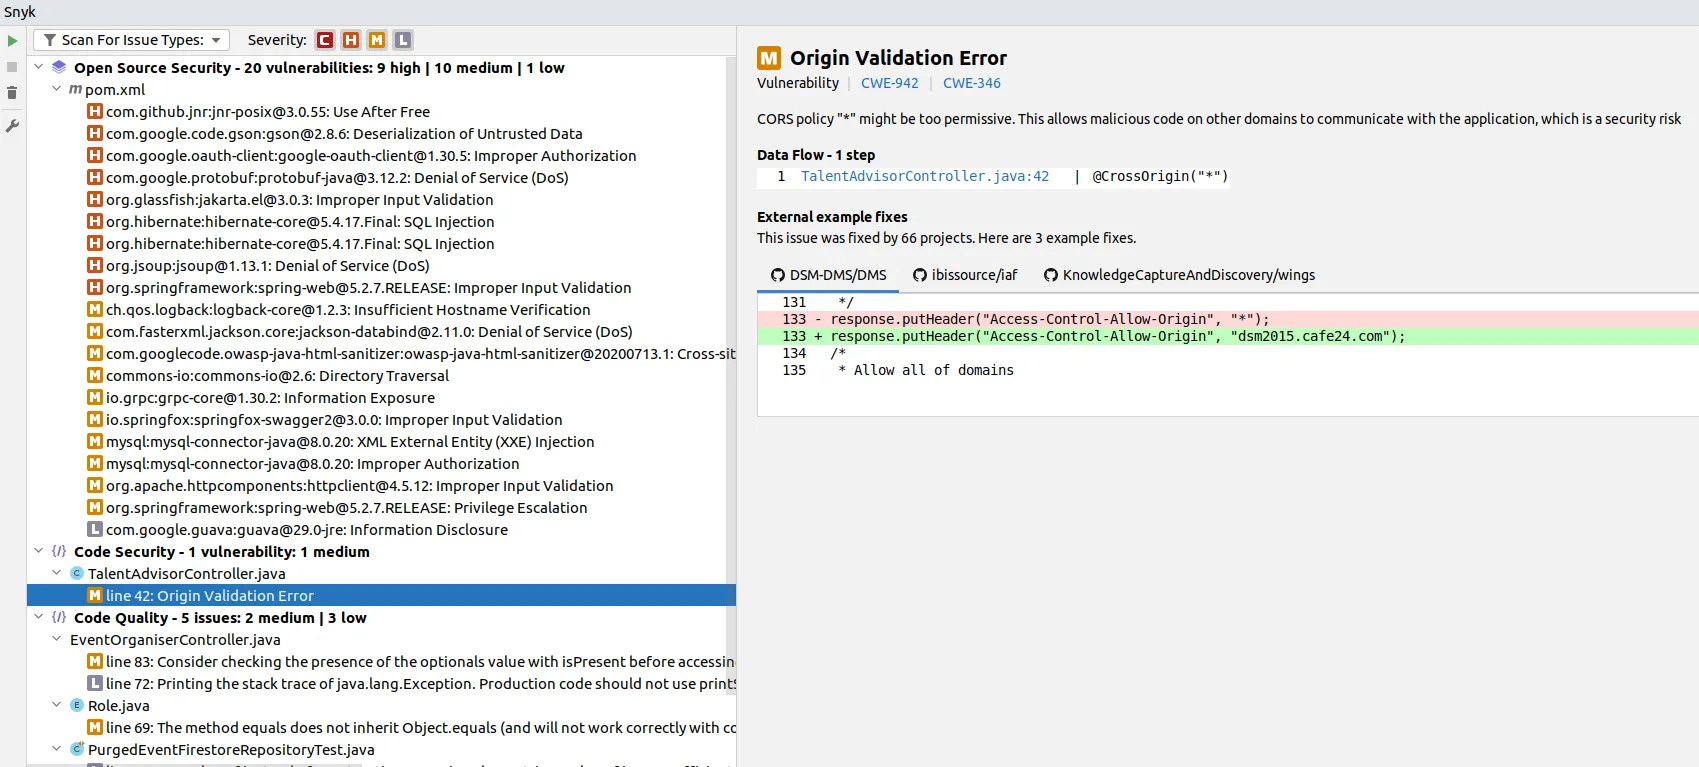
Task: Click the Code Security braces icon
Action: point(59,551)
